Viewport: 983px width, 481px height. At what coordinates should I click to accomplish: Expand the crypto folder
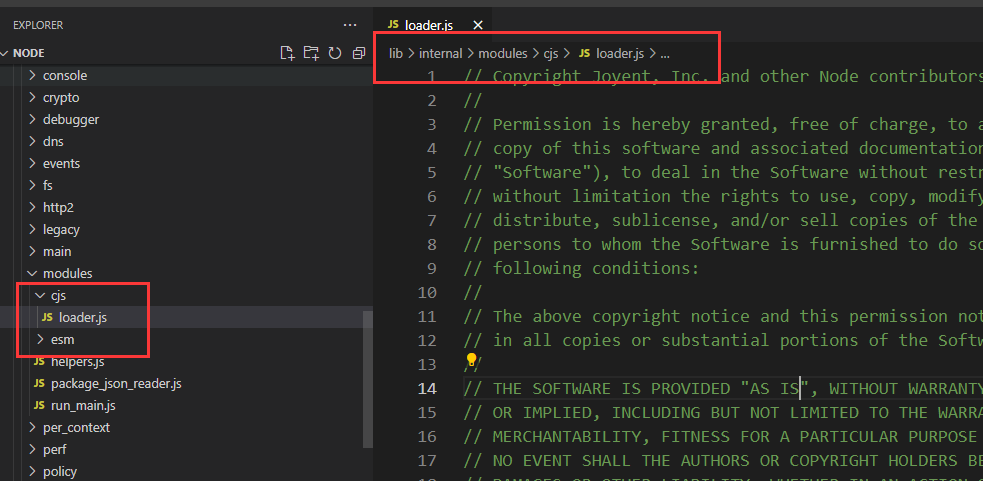coord(60,97)
